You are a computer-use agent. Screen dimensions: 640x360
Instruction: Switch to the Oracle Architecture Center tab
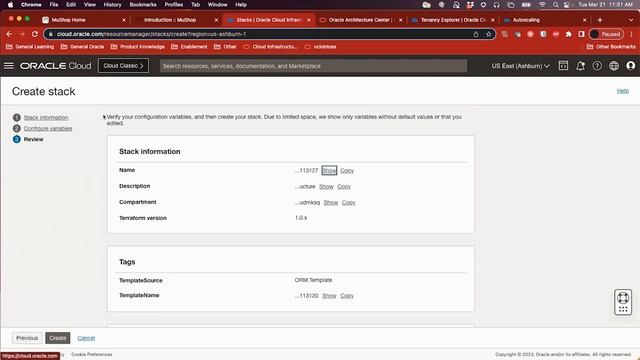pos(360,20)
